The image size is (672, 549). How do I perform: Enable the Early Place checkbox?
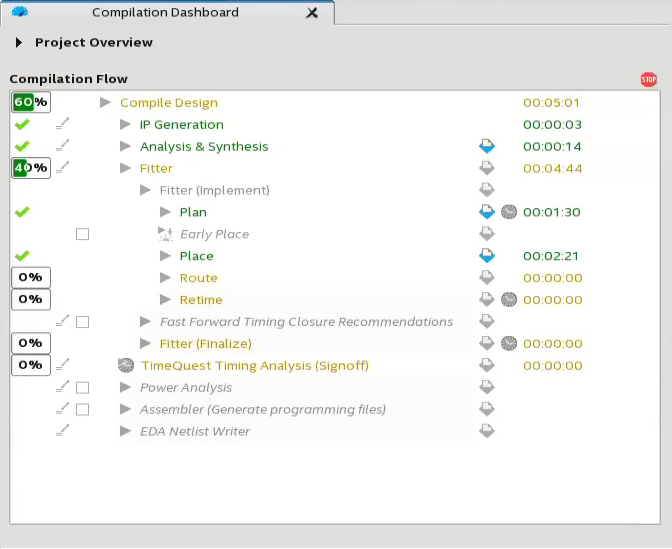83,234
